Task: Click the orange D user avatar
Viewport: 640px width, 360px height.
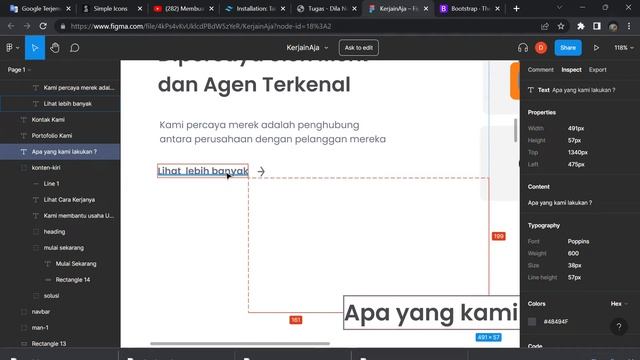Action: pos(541,48)
